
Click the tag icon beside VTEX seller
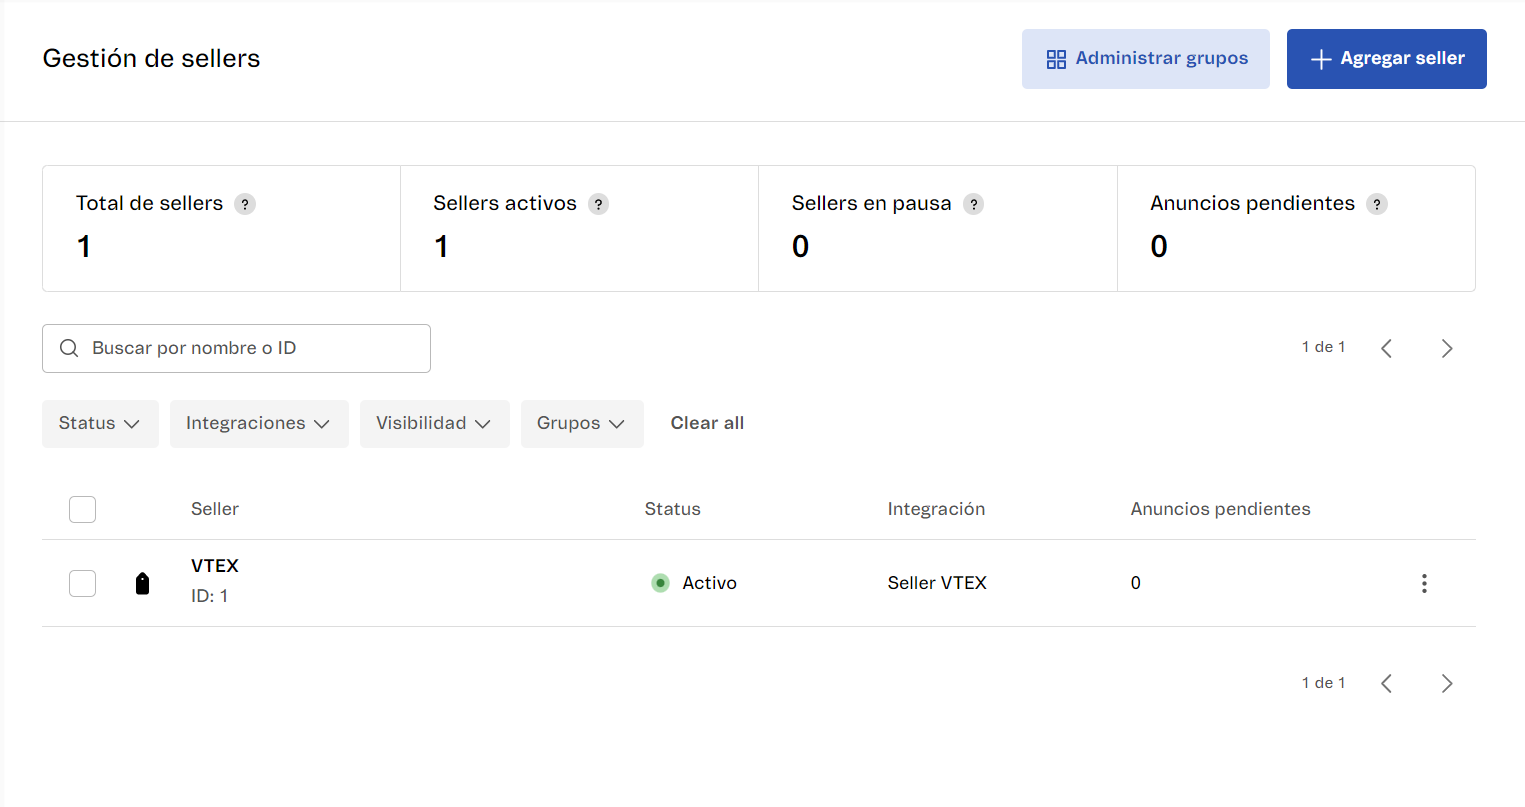tap(142, 583)
